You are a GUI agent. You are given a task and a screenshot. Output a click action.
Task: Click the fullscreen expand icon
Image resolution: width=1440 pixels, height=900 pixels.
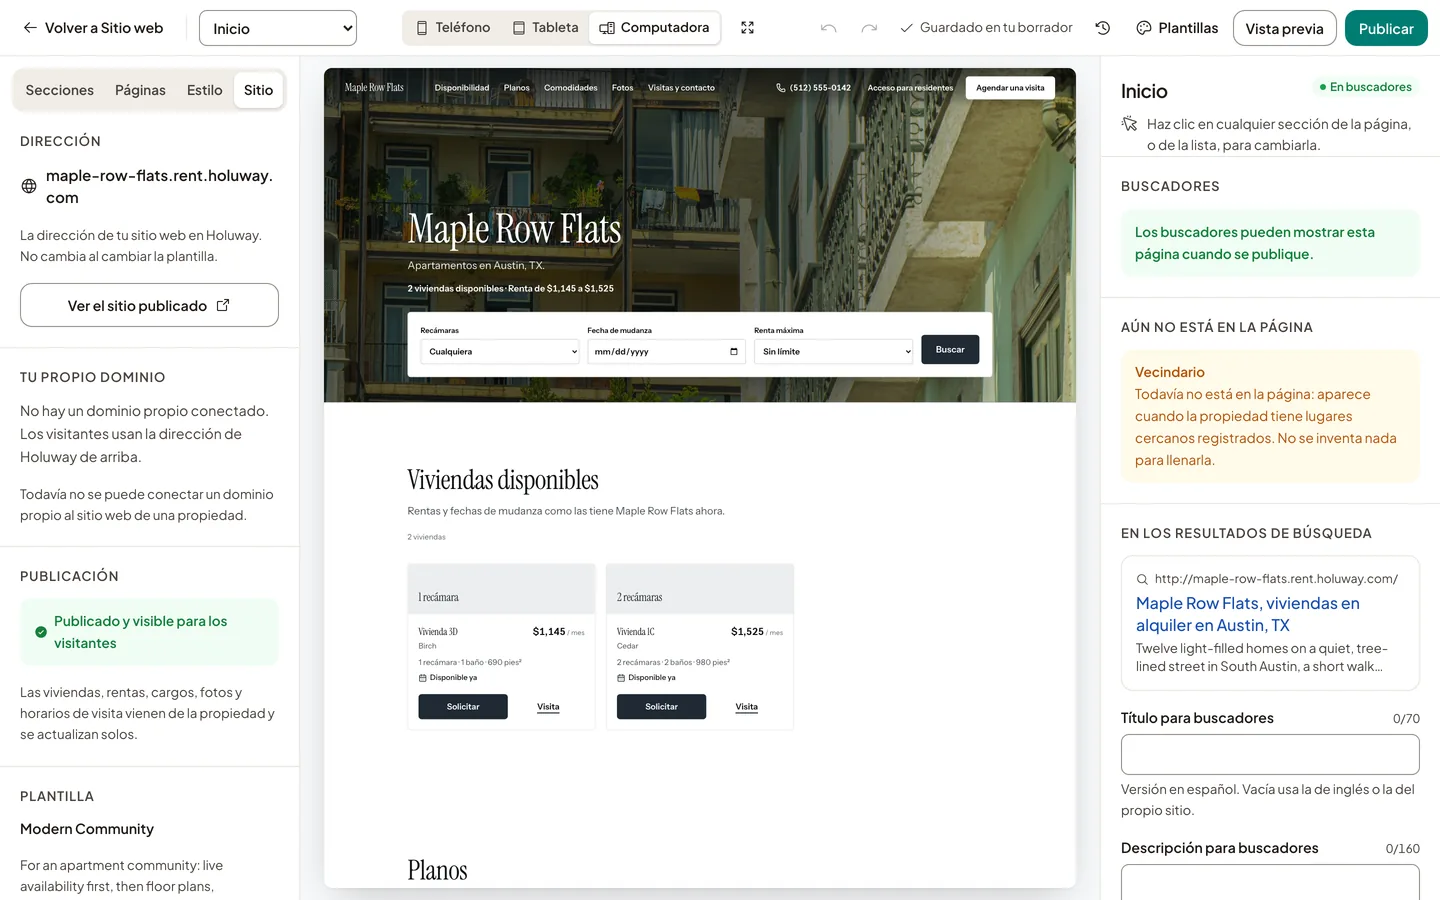tap(747, 28)
